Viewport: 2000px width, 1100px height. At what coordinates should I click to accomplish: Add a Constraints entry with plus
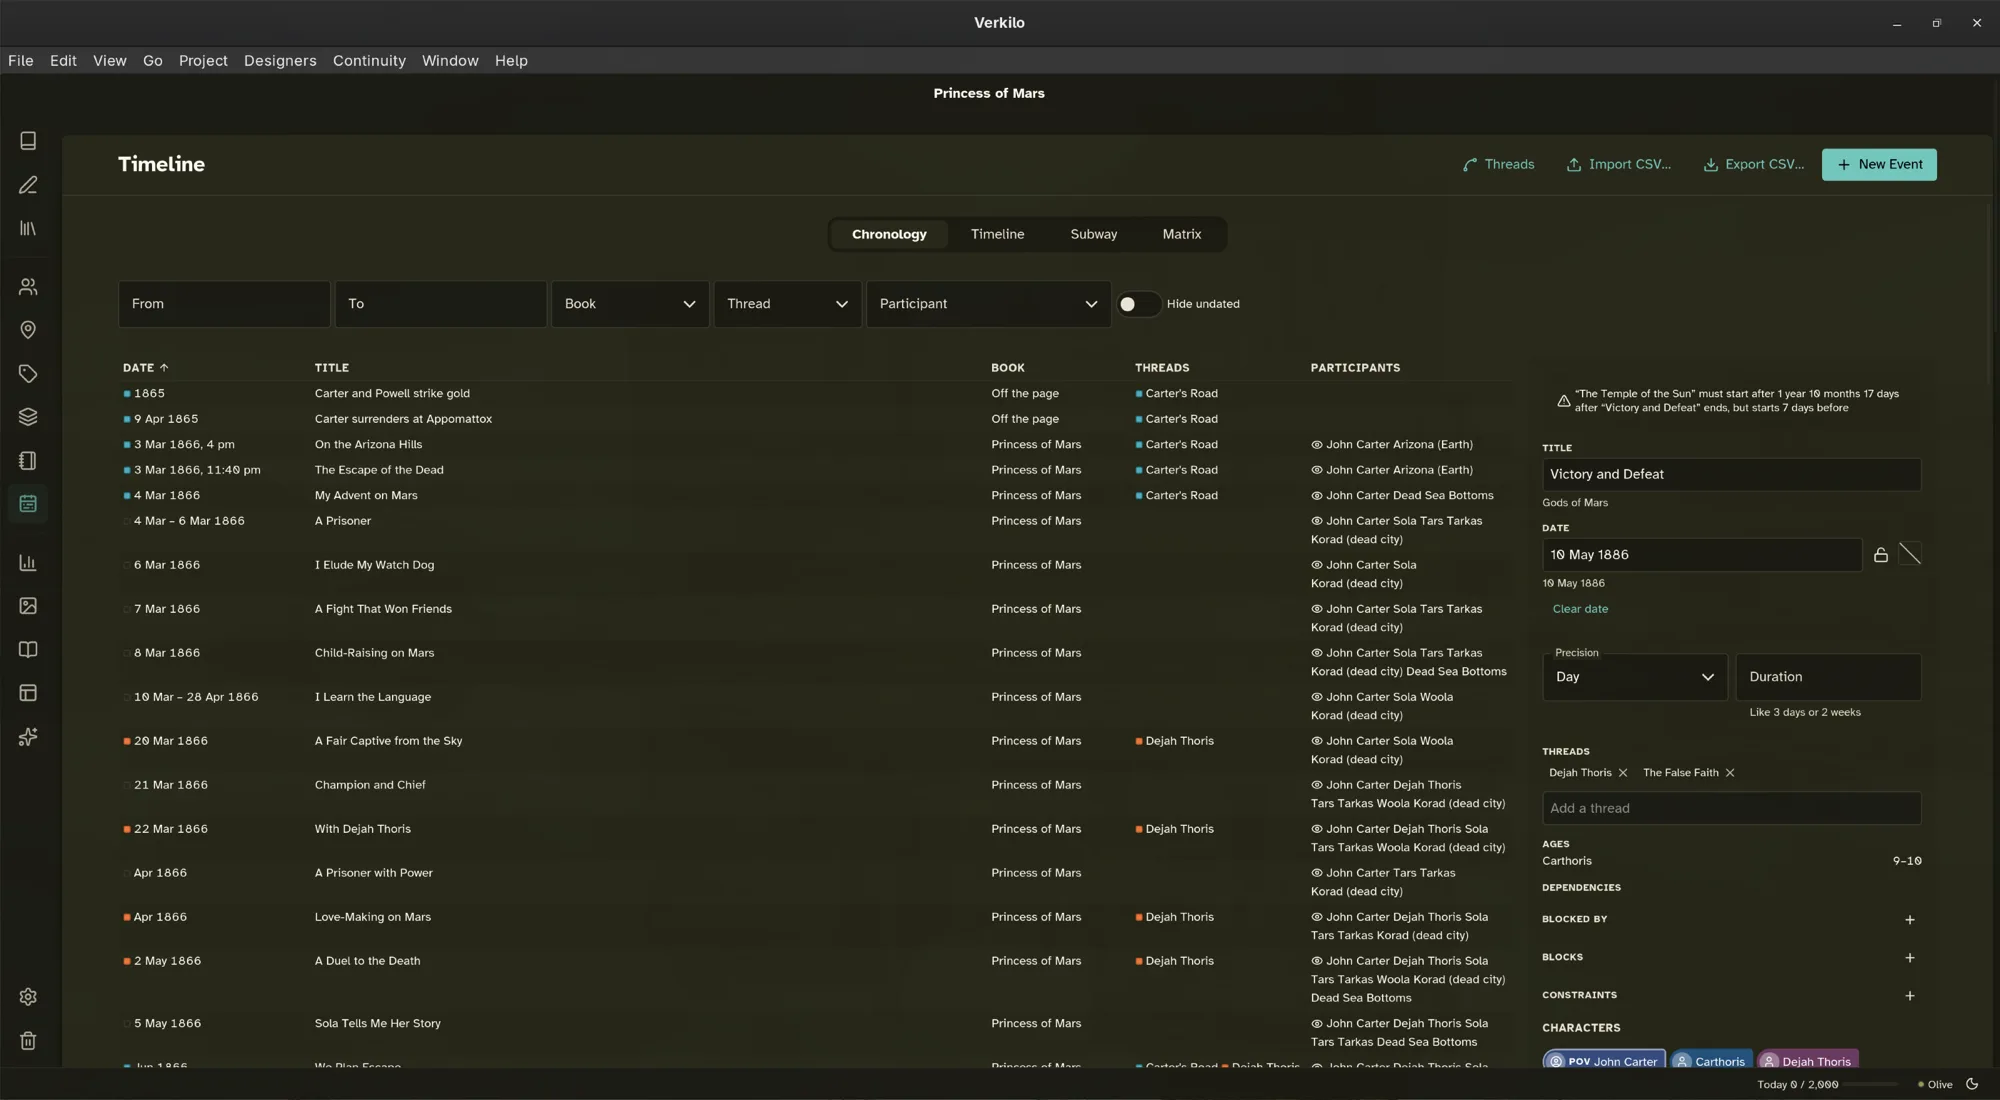1910,996
